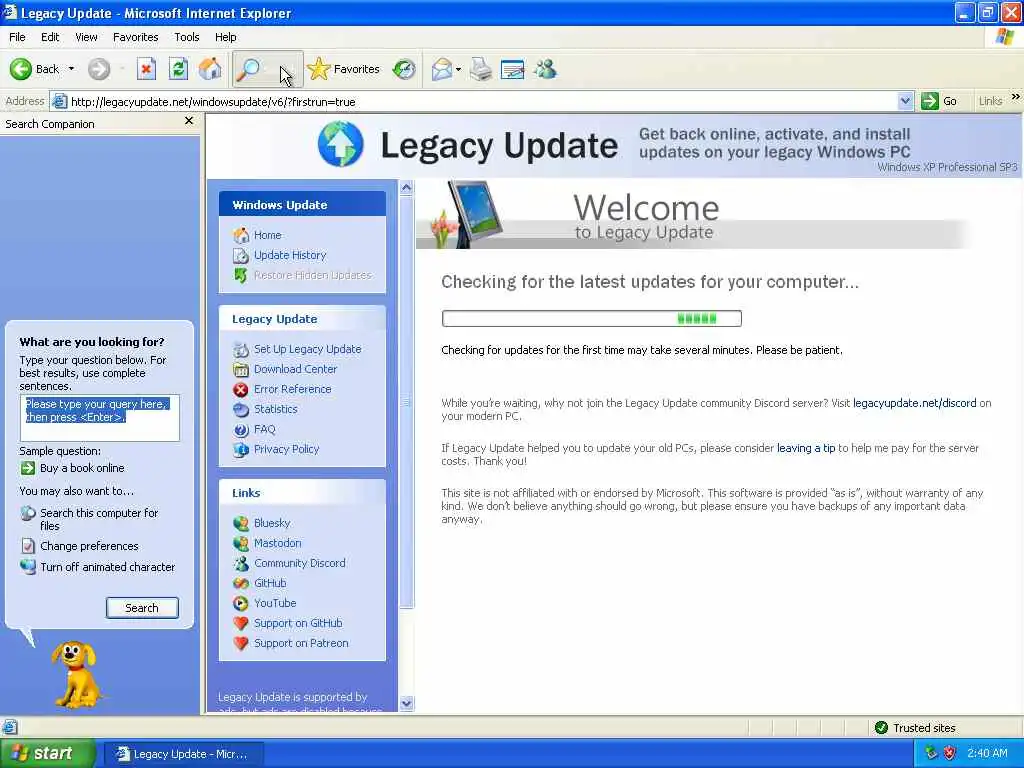The width and height of the screenshot is (1024, 768).
Task: Open the YouTube link
Action: tap(264, 603)
